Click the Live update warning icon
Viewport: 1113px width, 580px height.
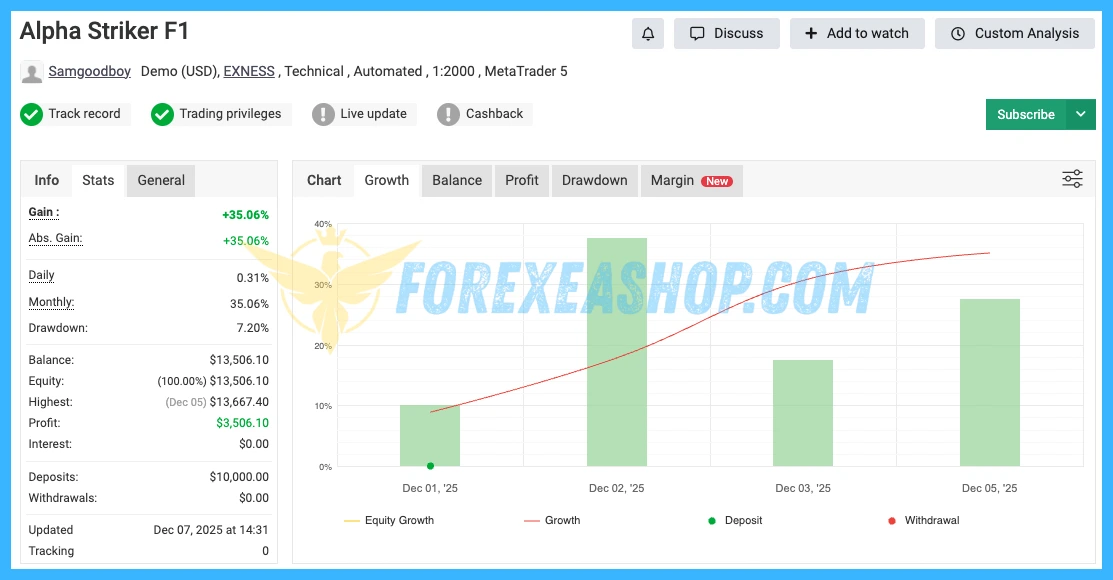tap(323, 114)
